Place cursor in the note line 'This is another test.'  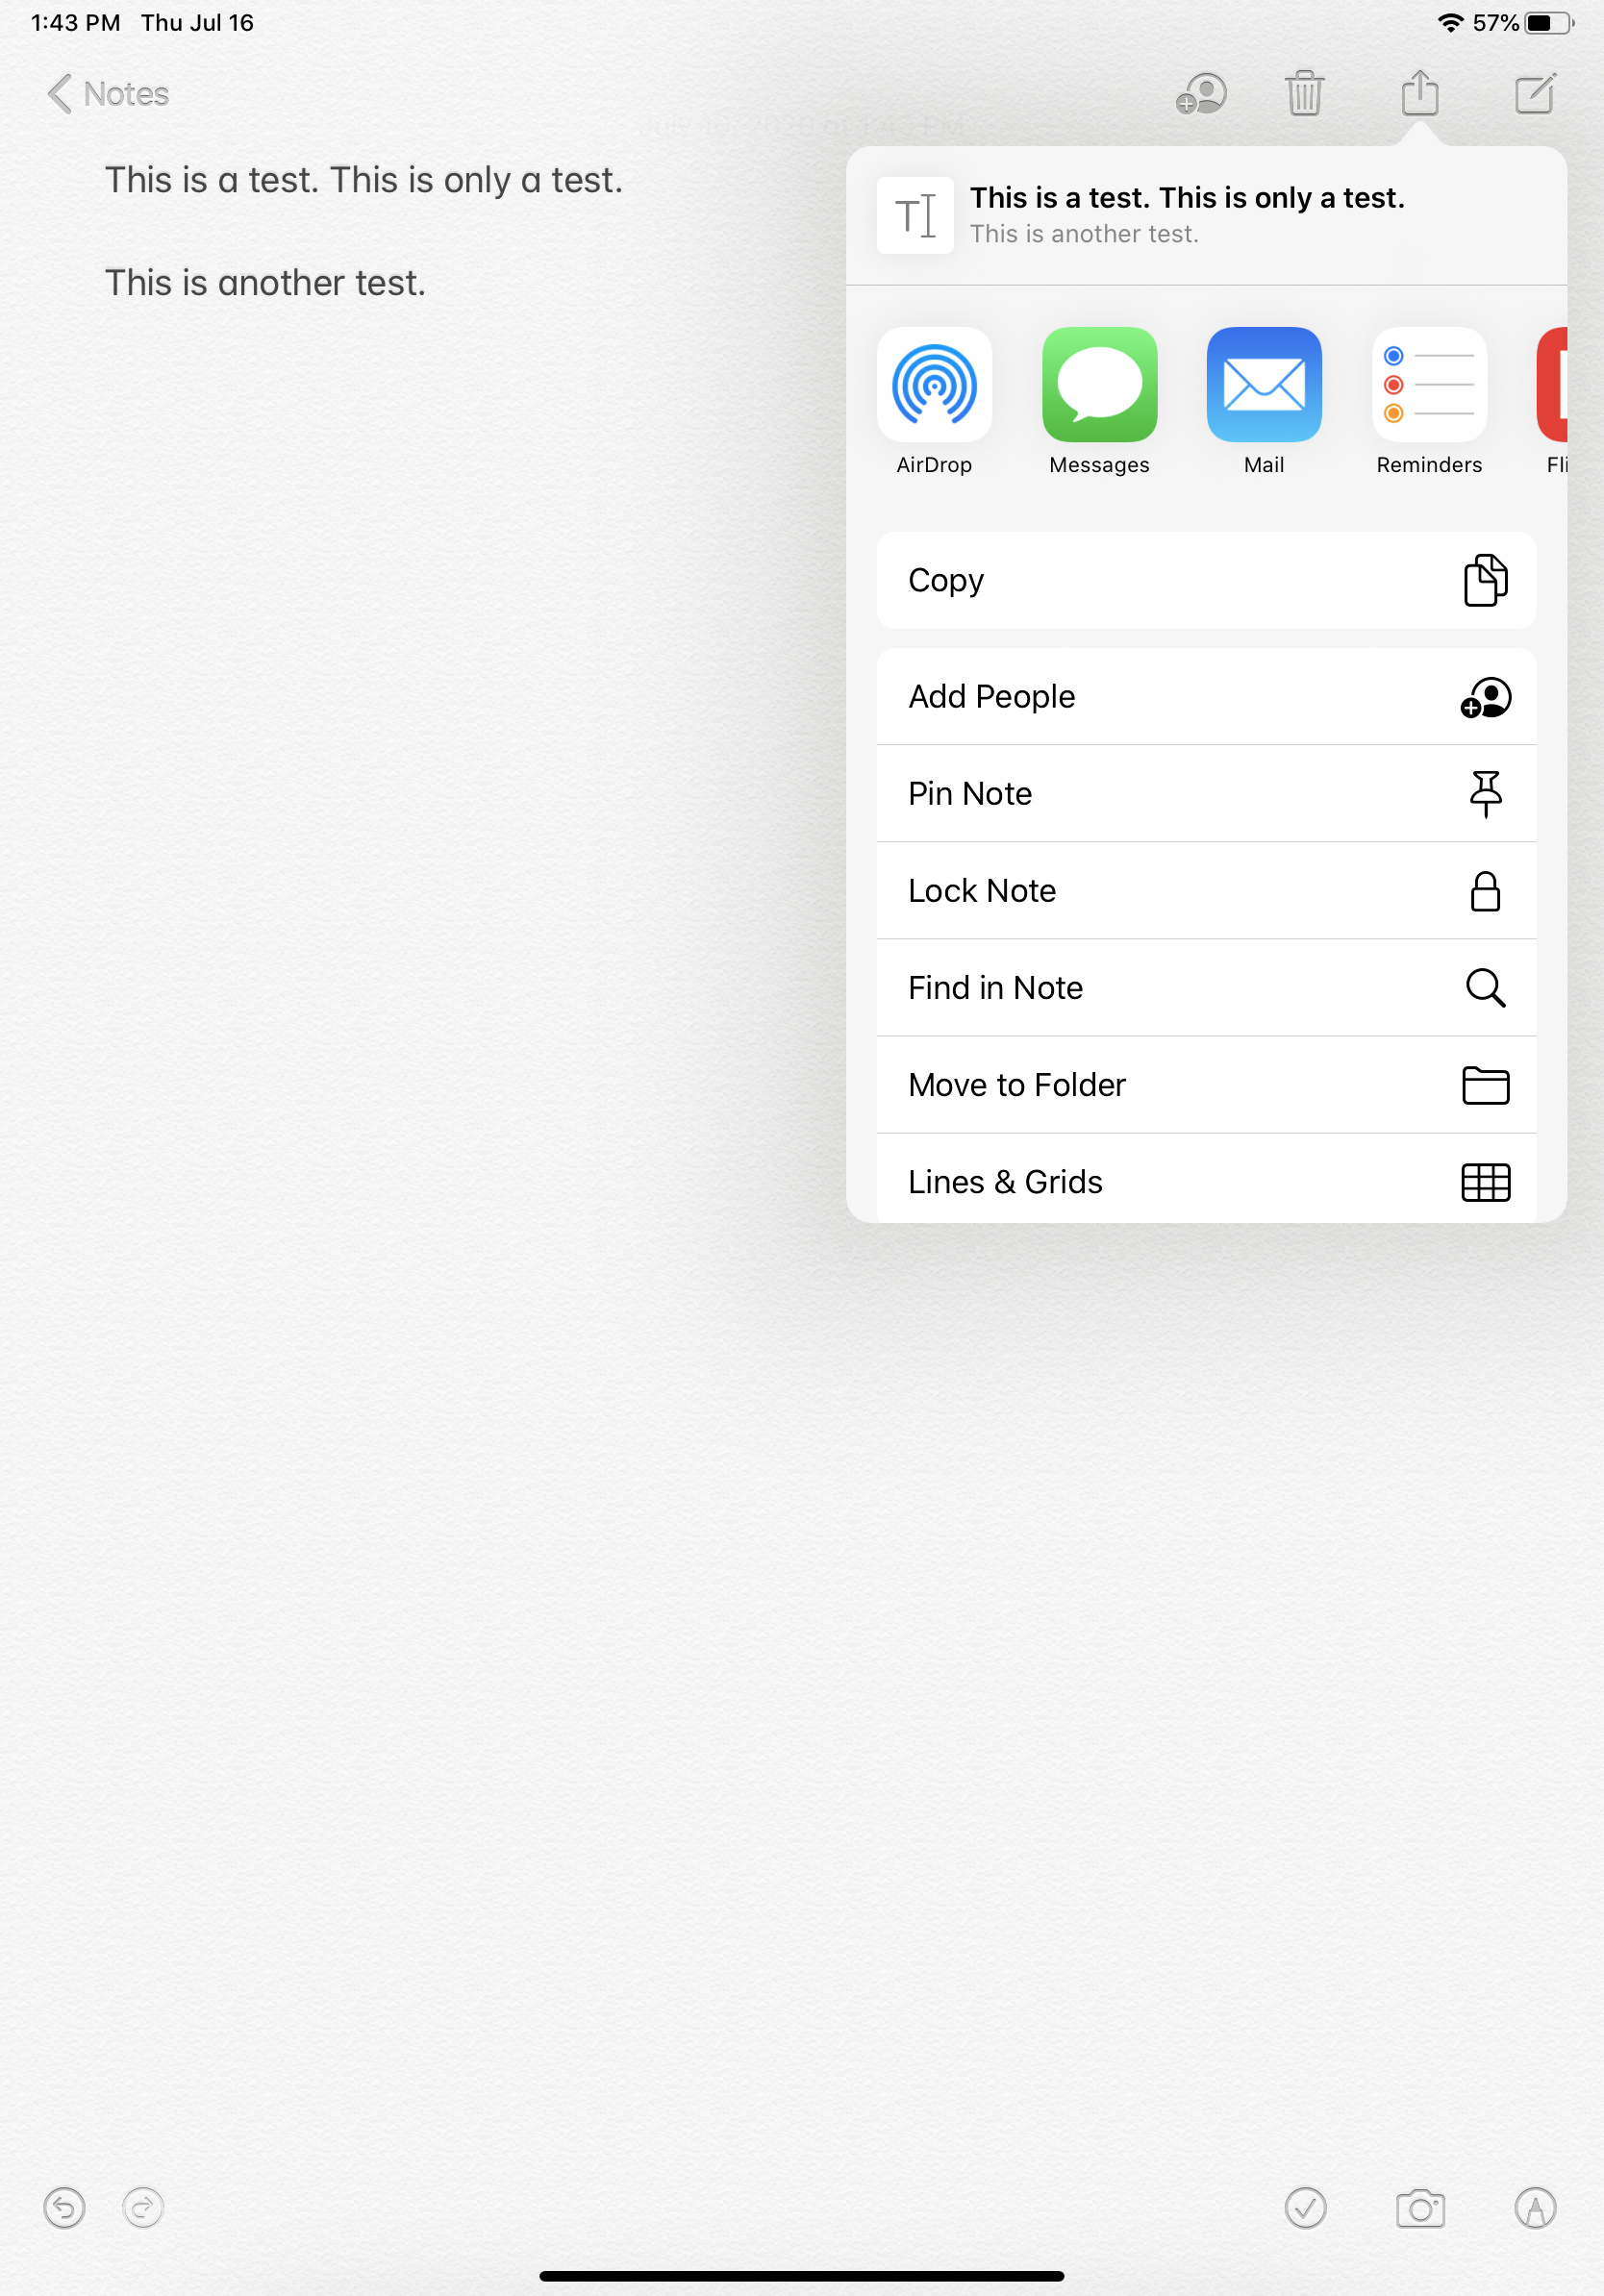(x=265, y=283)
